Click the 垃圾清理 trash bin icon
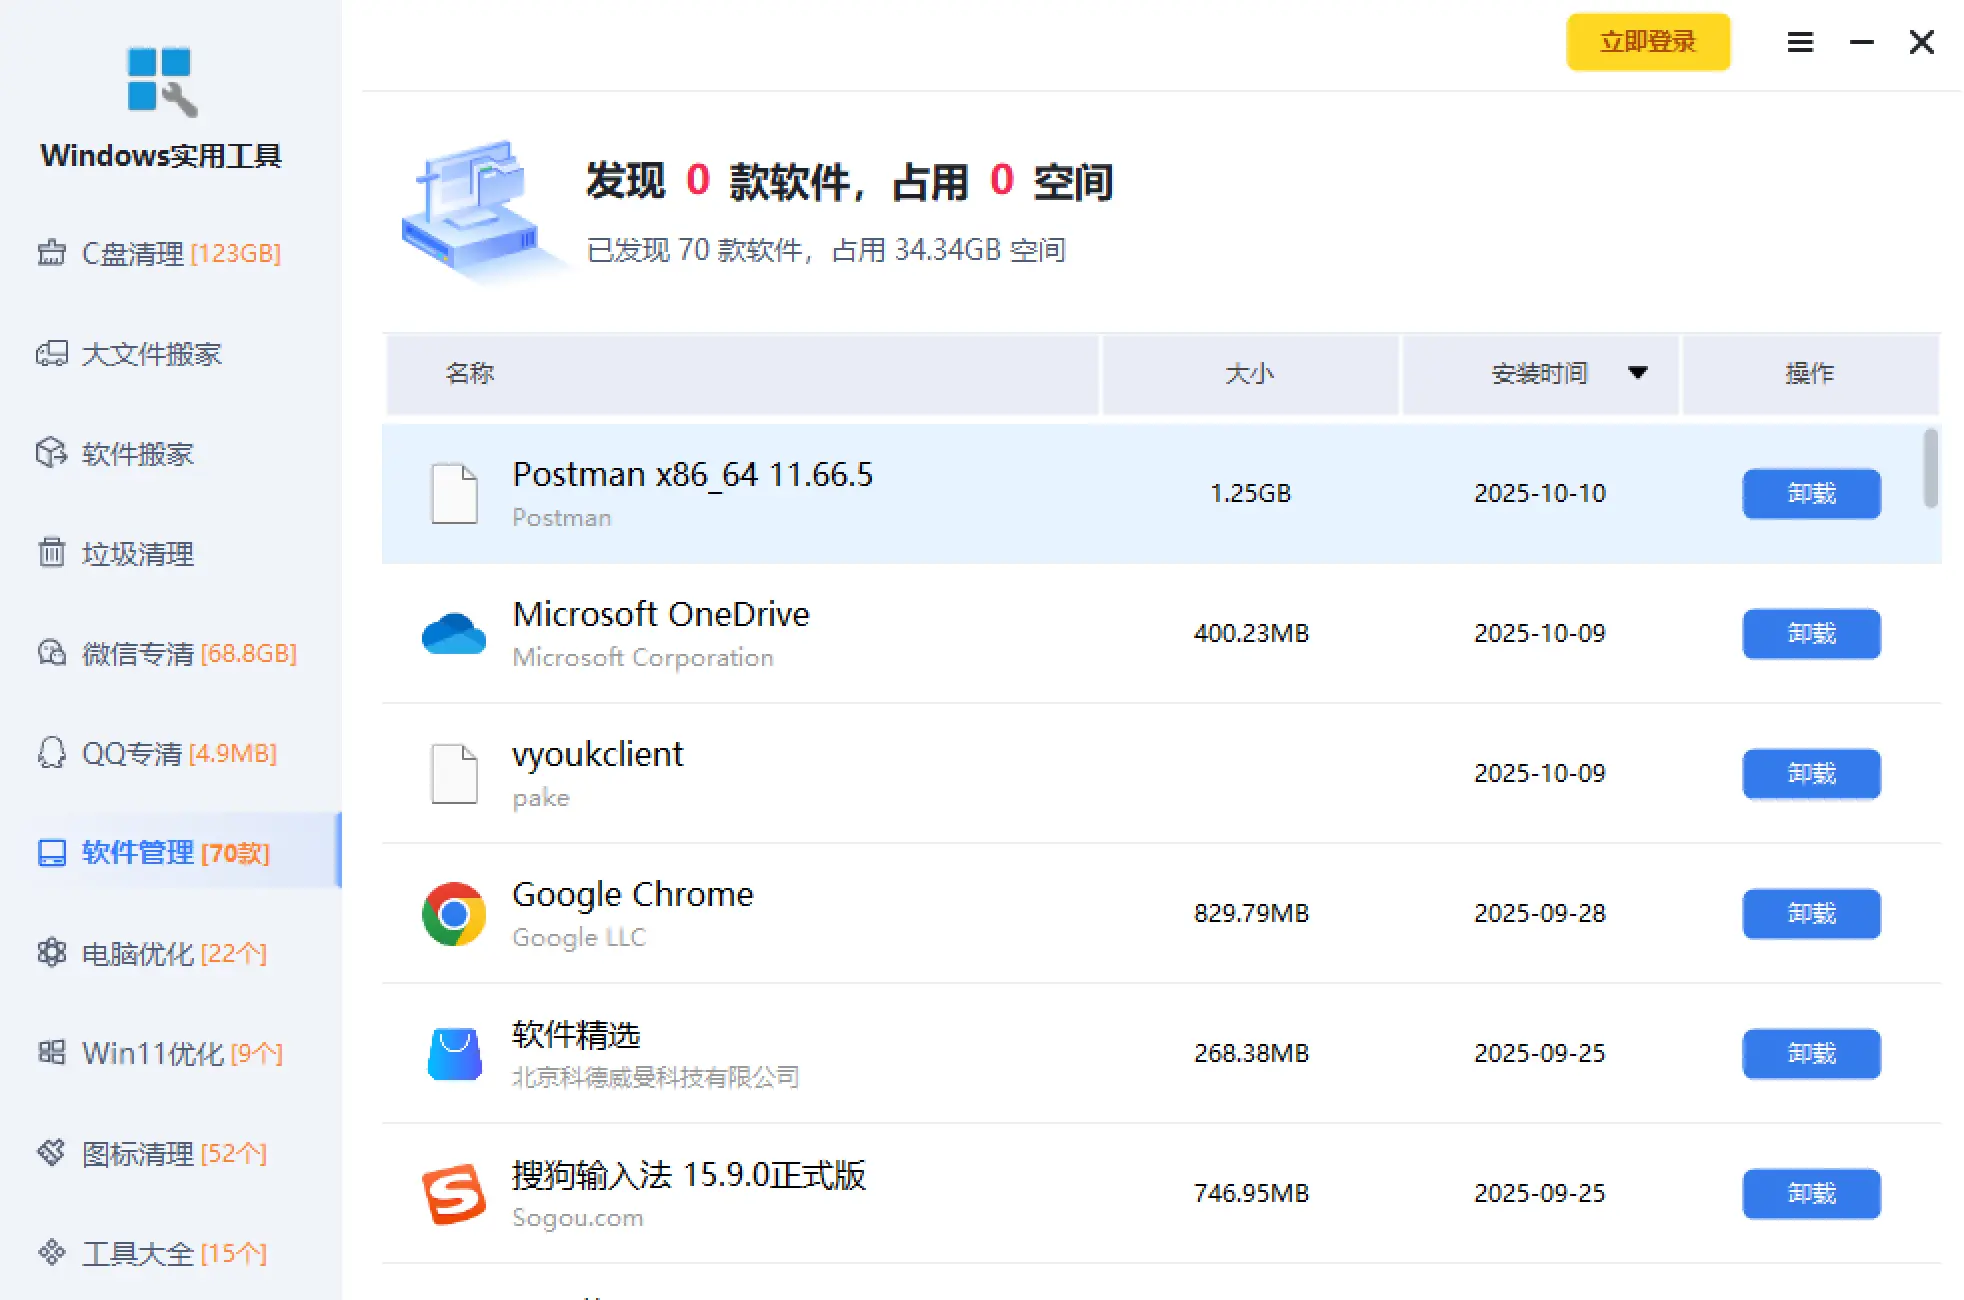Screen dimensions: 1964x1300 point(51,553)
